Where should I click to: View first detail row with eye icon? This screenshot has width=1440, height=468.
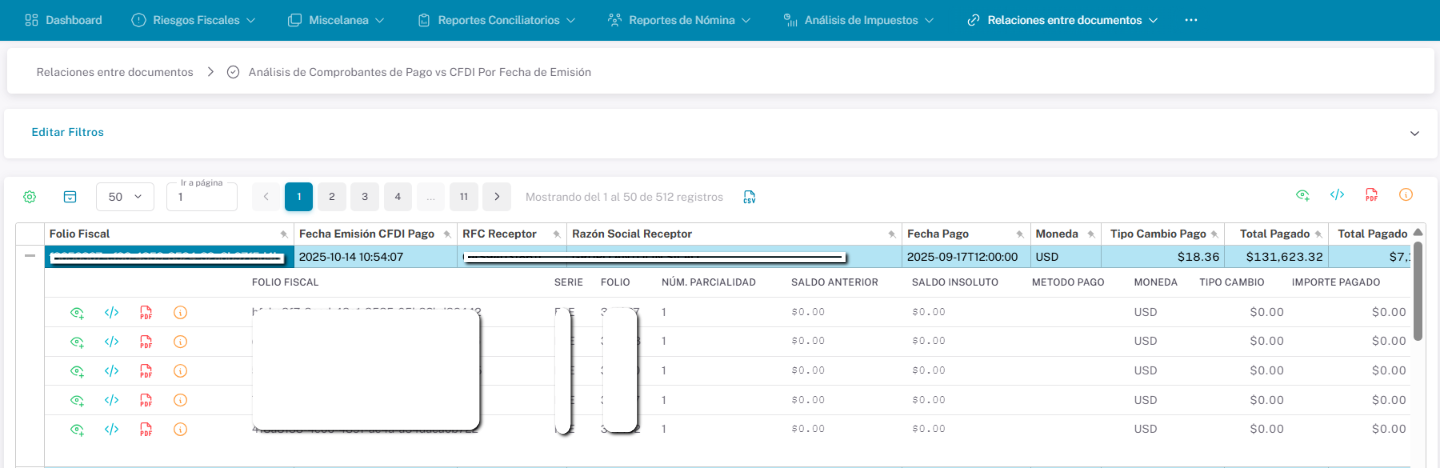point(77,313)
